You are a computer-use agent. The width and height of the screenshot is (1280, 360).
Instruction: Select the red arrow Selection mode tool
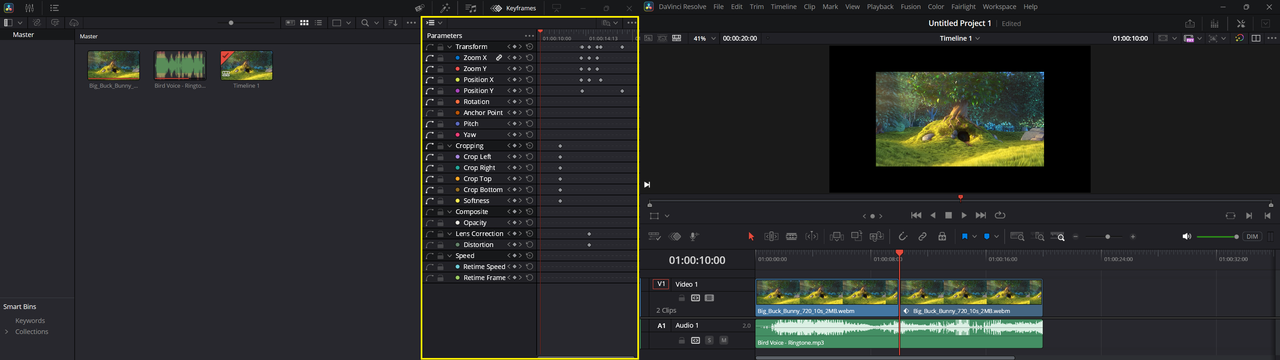751,237
